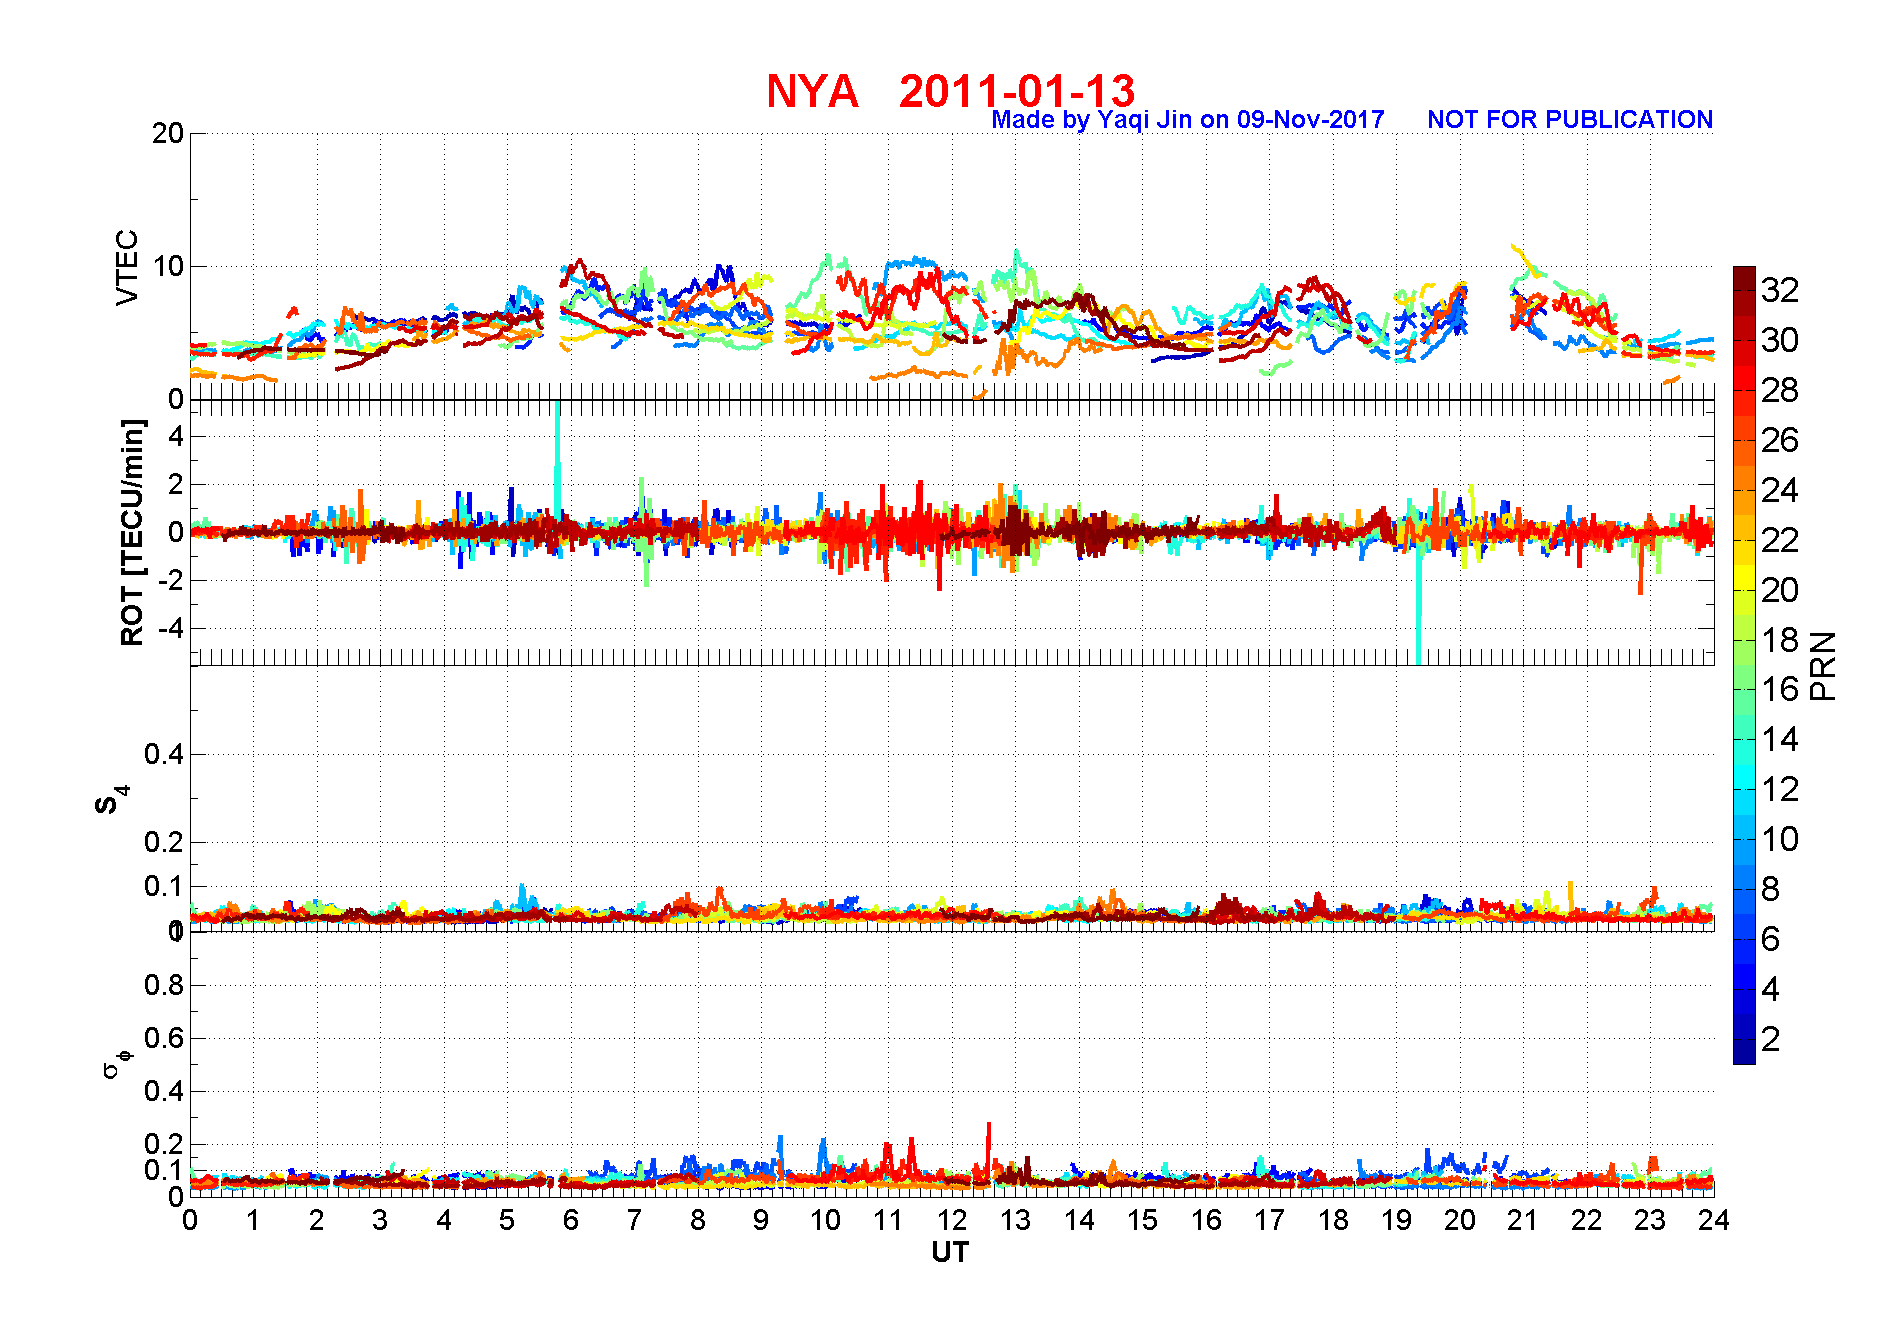Image resolution: width=1904 pixels, height=1330 pixels.
Task: Click colorbar tick label 10
Action: coord(1780,839)
